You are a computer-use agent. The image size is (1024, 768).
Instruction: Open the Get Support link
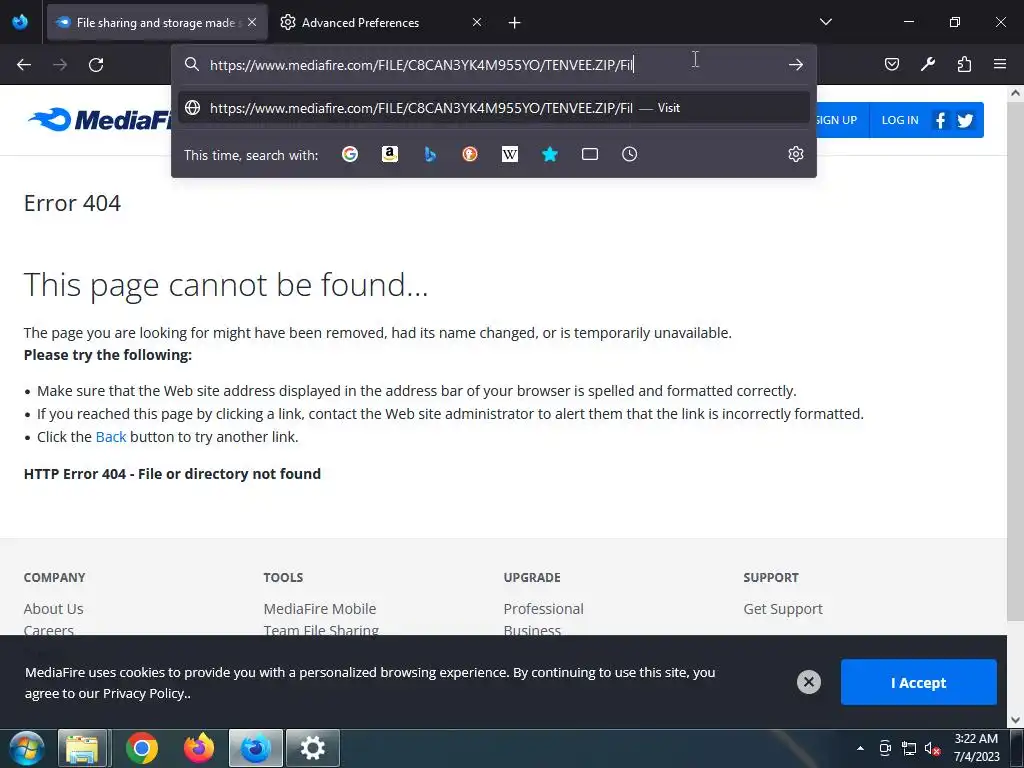point(783,609)
